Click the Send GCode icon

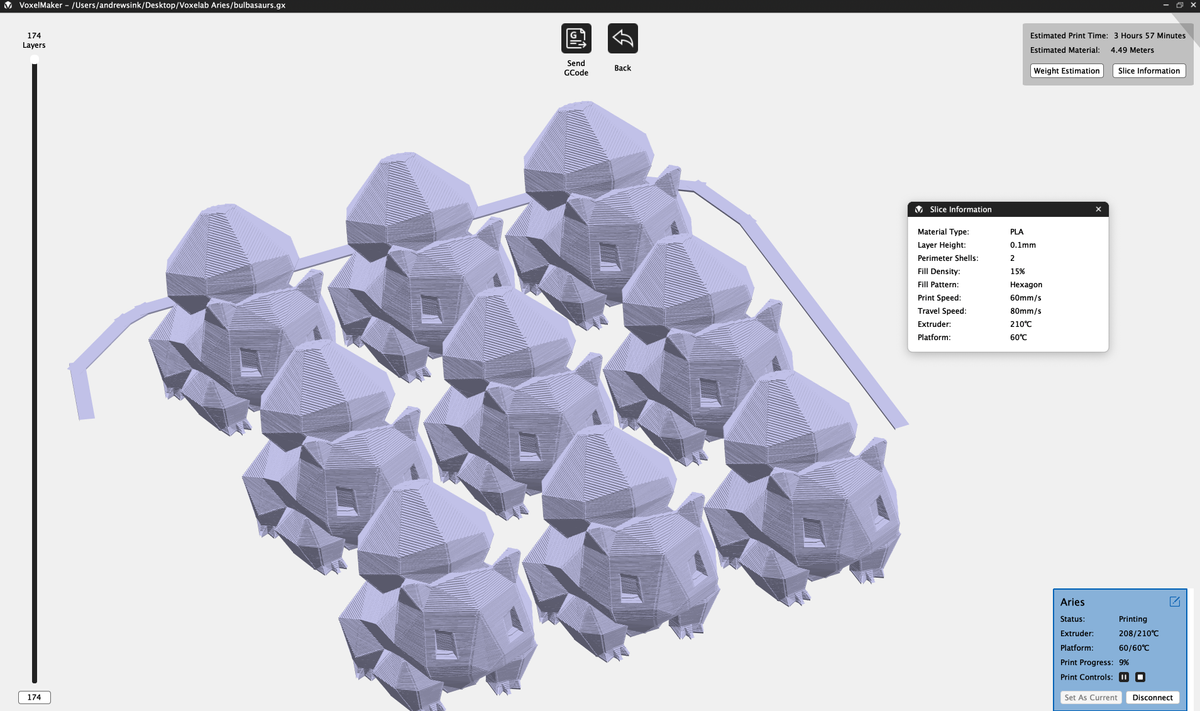tap(576, 39)
